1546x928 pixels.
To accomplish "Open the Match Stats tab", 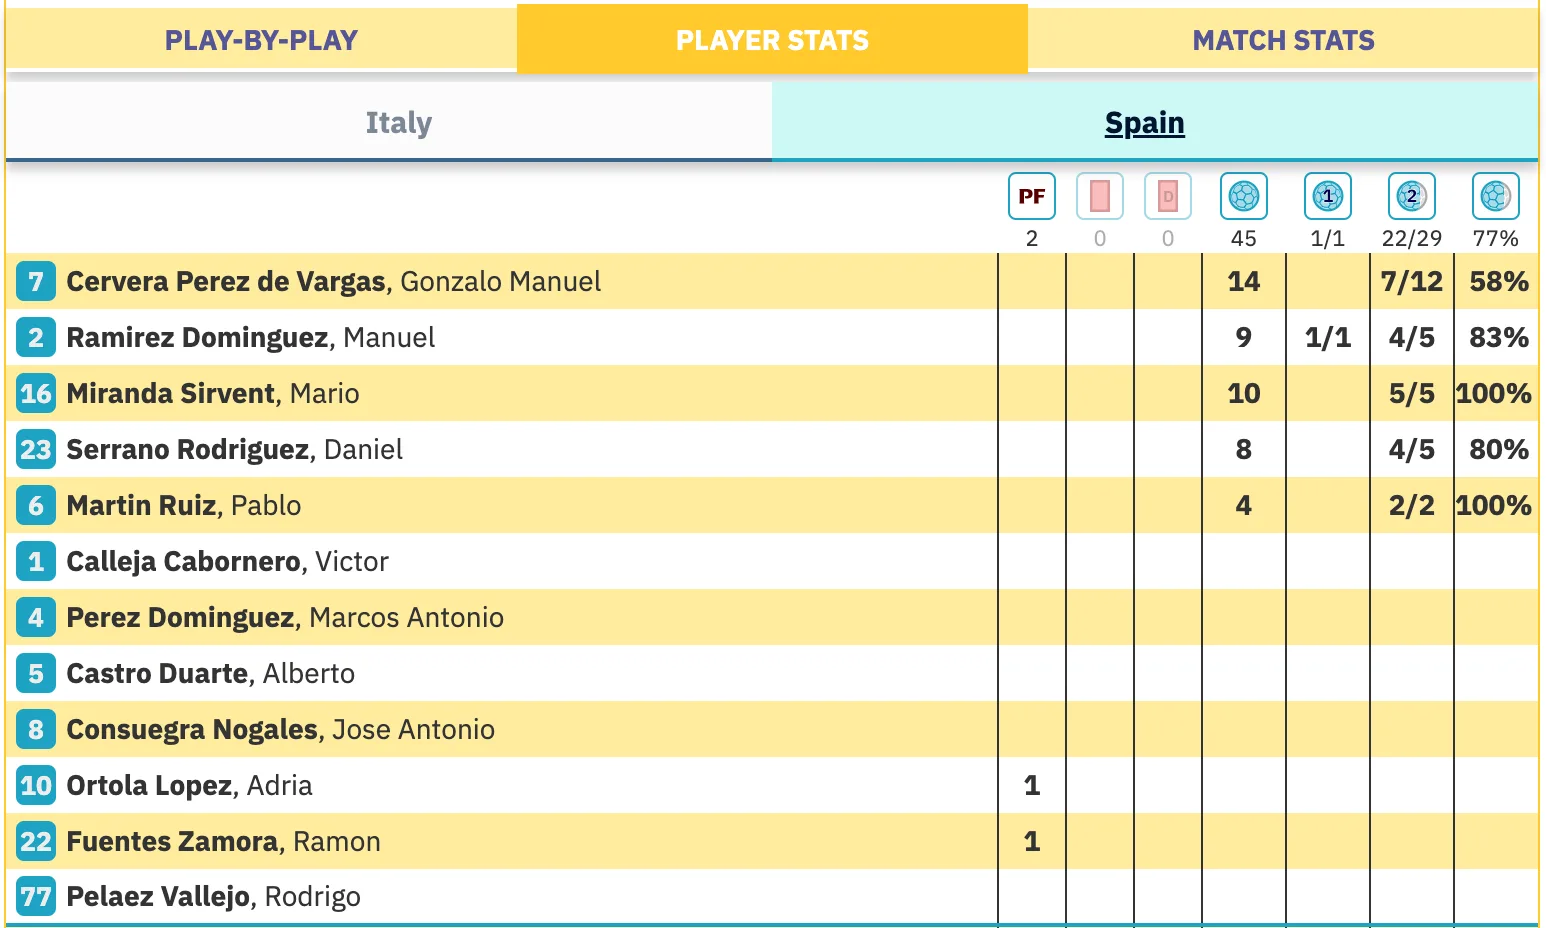I will click(1283, 40).
